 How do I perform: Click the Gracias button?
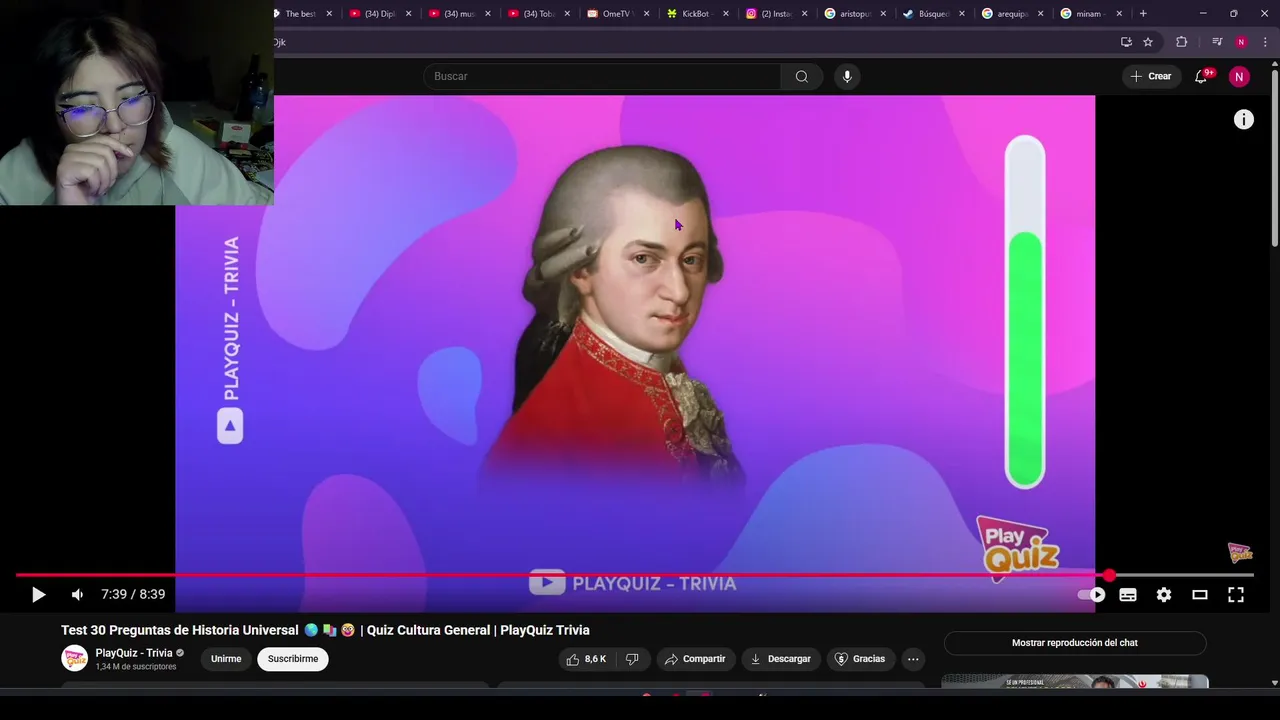[860, 659]
